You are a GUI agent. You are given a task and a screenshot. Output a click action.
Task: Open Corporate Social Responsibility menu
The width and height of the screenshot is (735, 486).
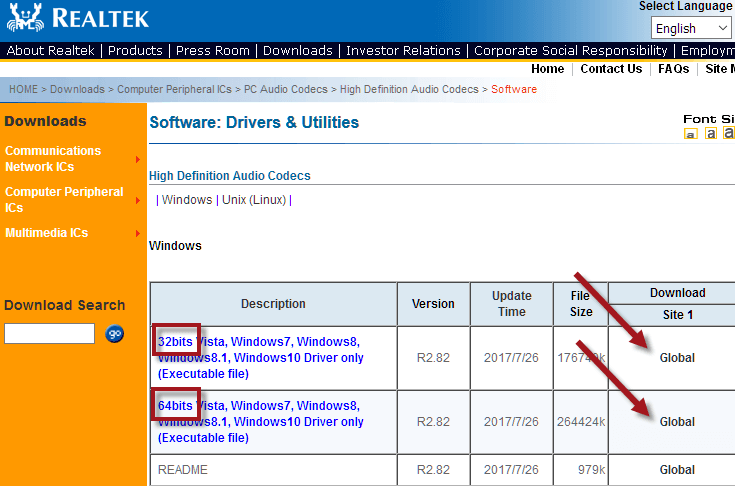coord(570,51)
